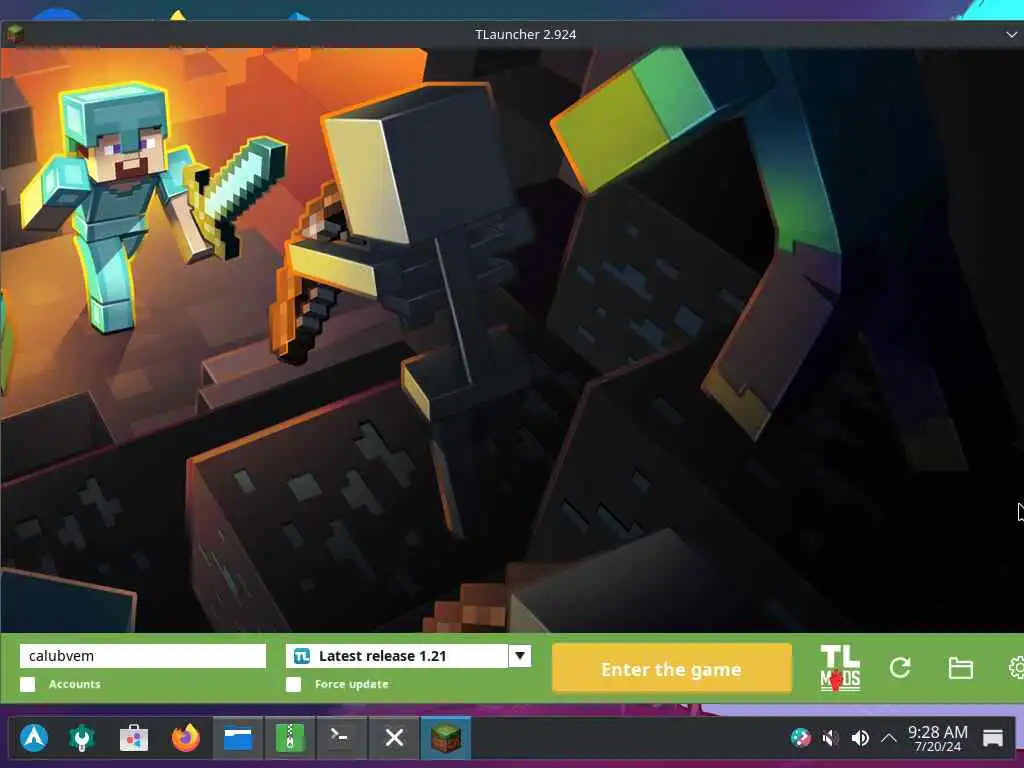Click the refresh versions icon
1024x768 pixels.
coord(900,667)
